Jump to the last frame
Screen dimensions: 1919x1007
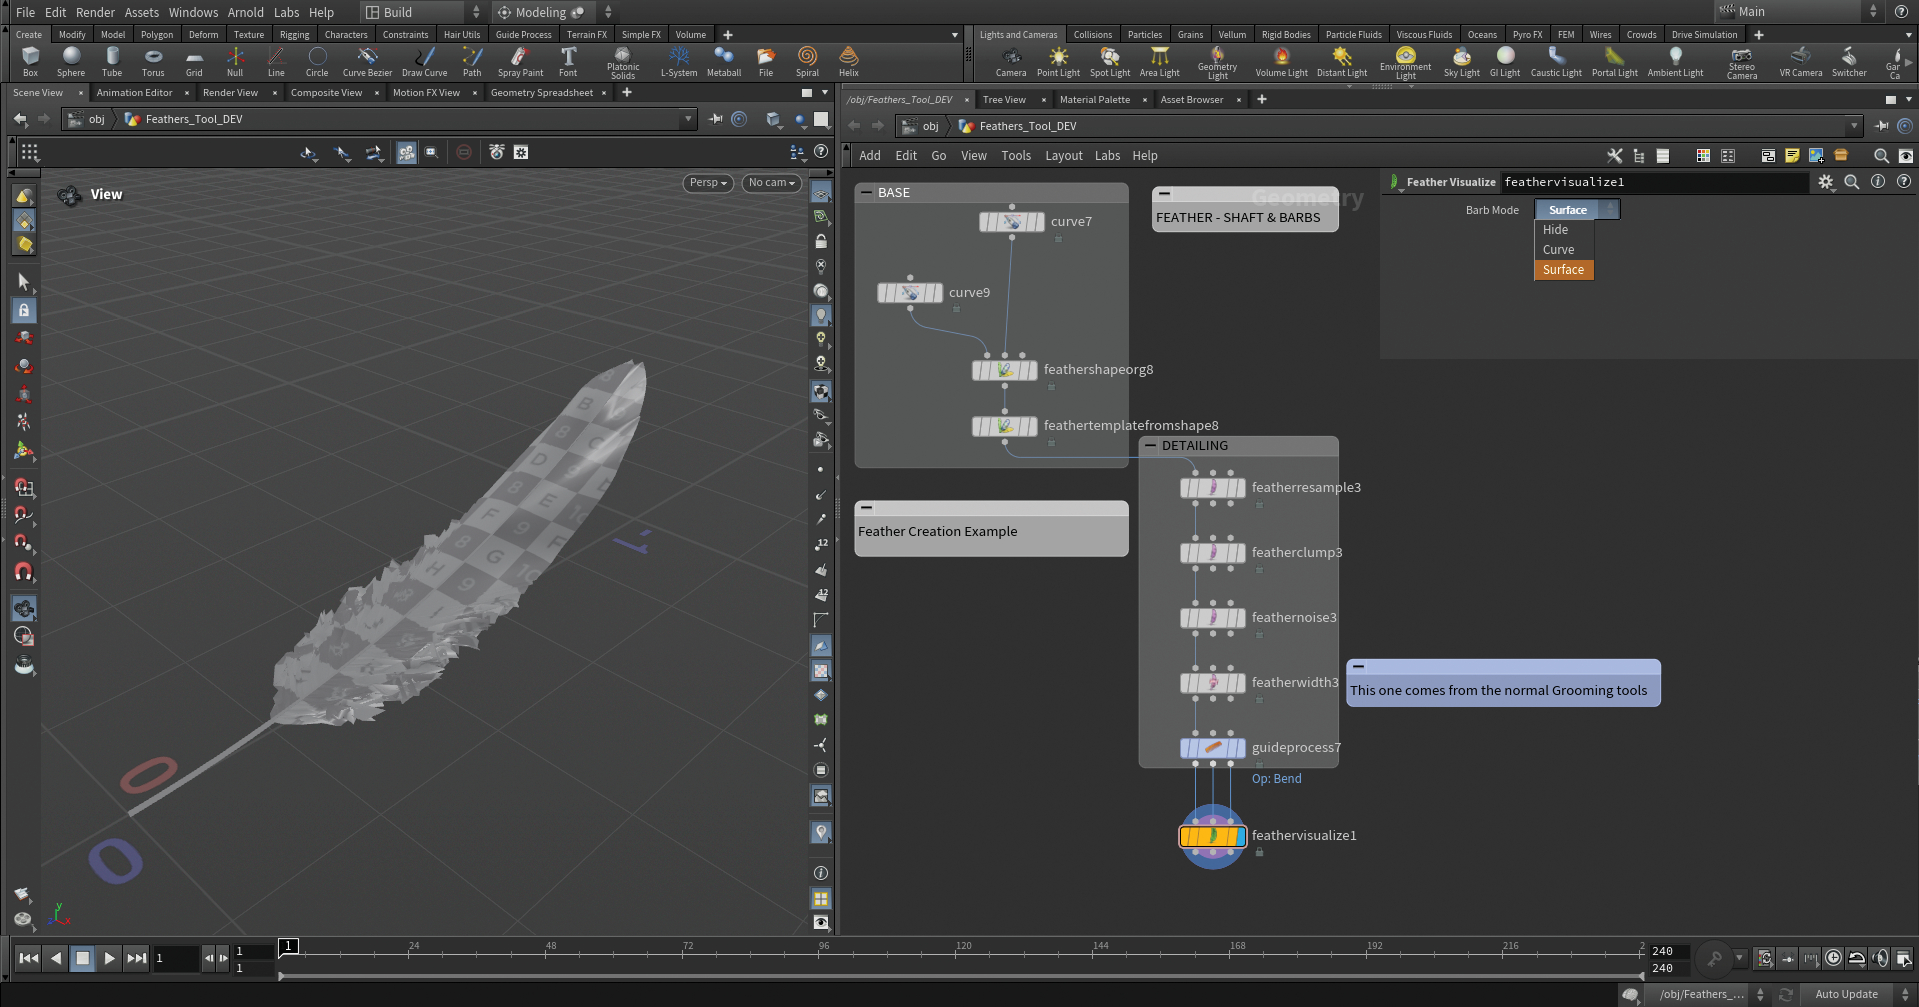tap(136, 958)
